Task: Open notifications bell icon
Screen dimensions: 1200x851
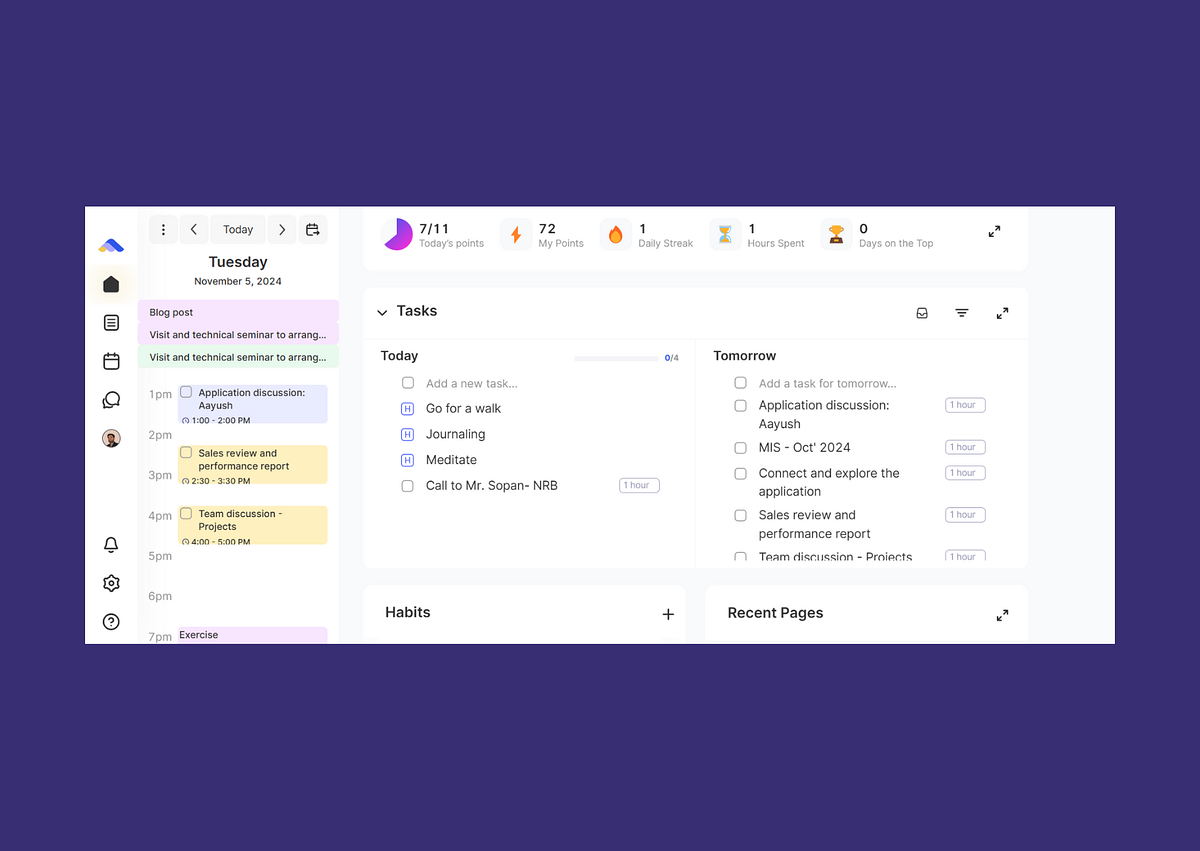Action: pyautogui.click(x=111, y=545)
